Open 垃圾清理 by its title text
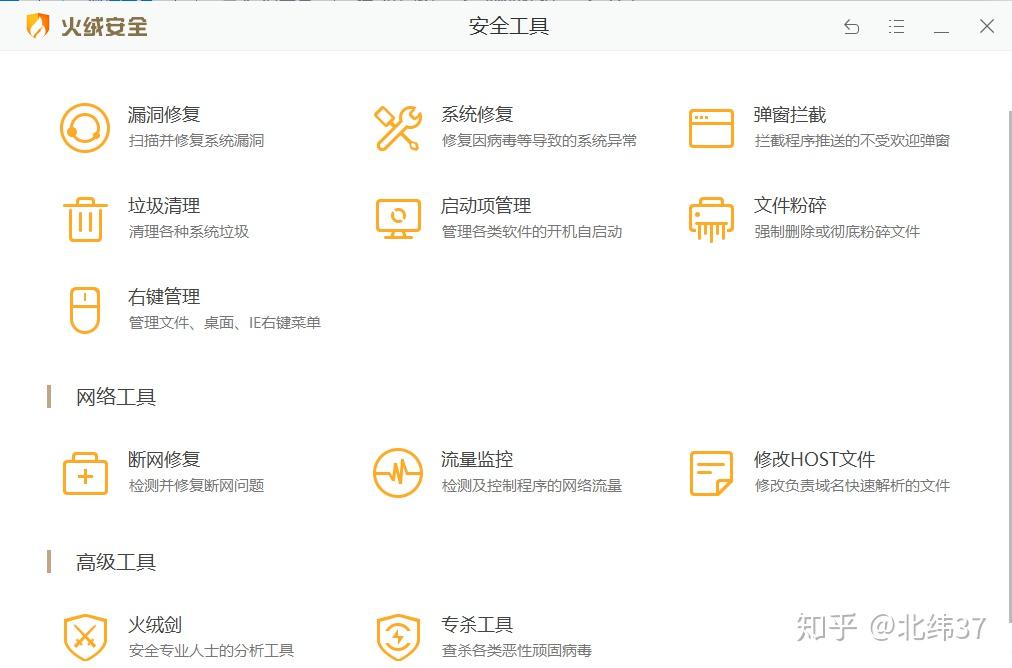Image resolution: width=1012 pixels, height=668 pixels. 164,206
